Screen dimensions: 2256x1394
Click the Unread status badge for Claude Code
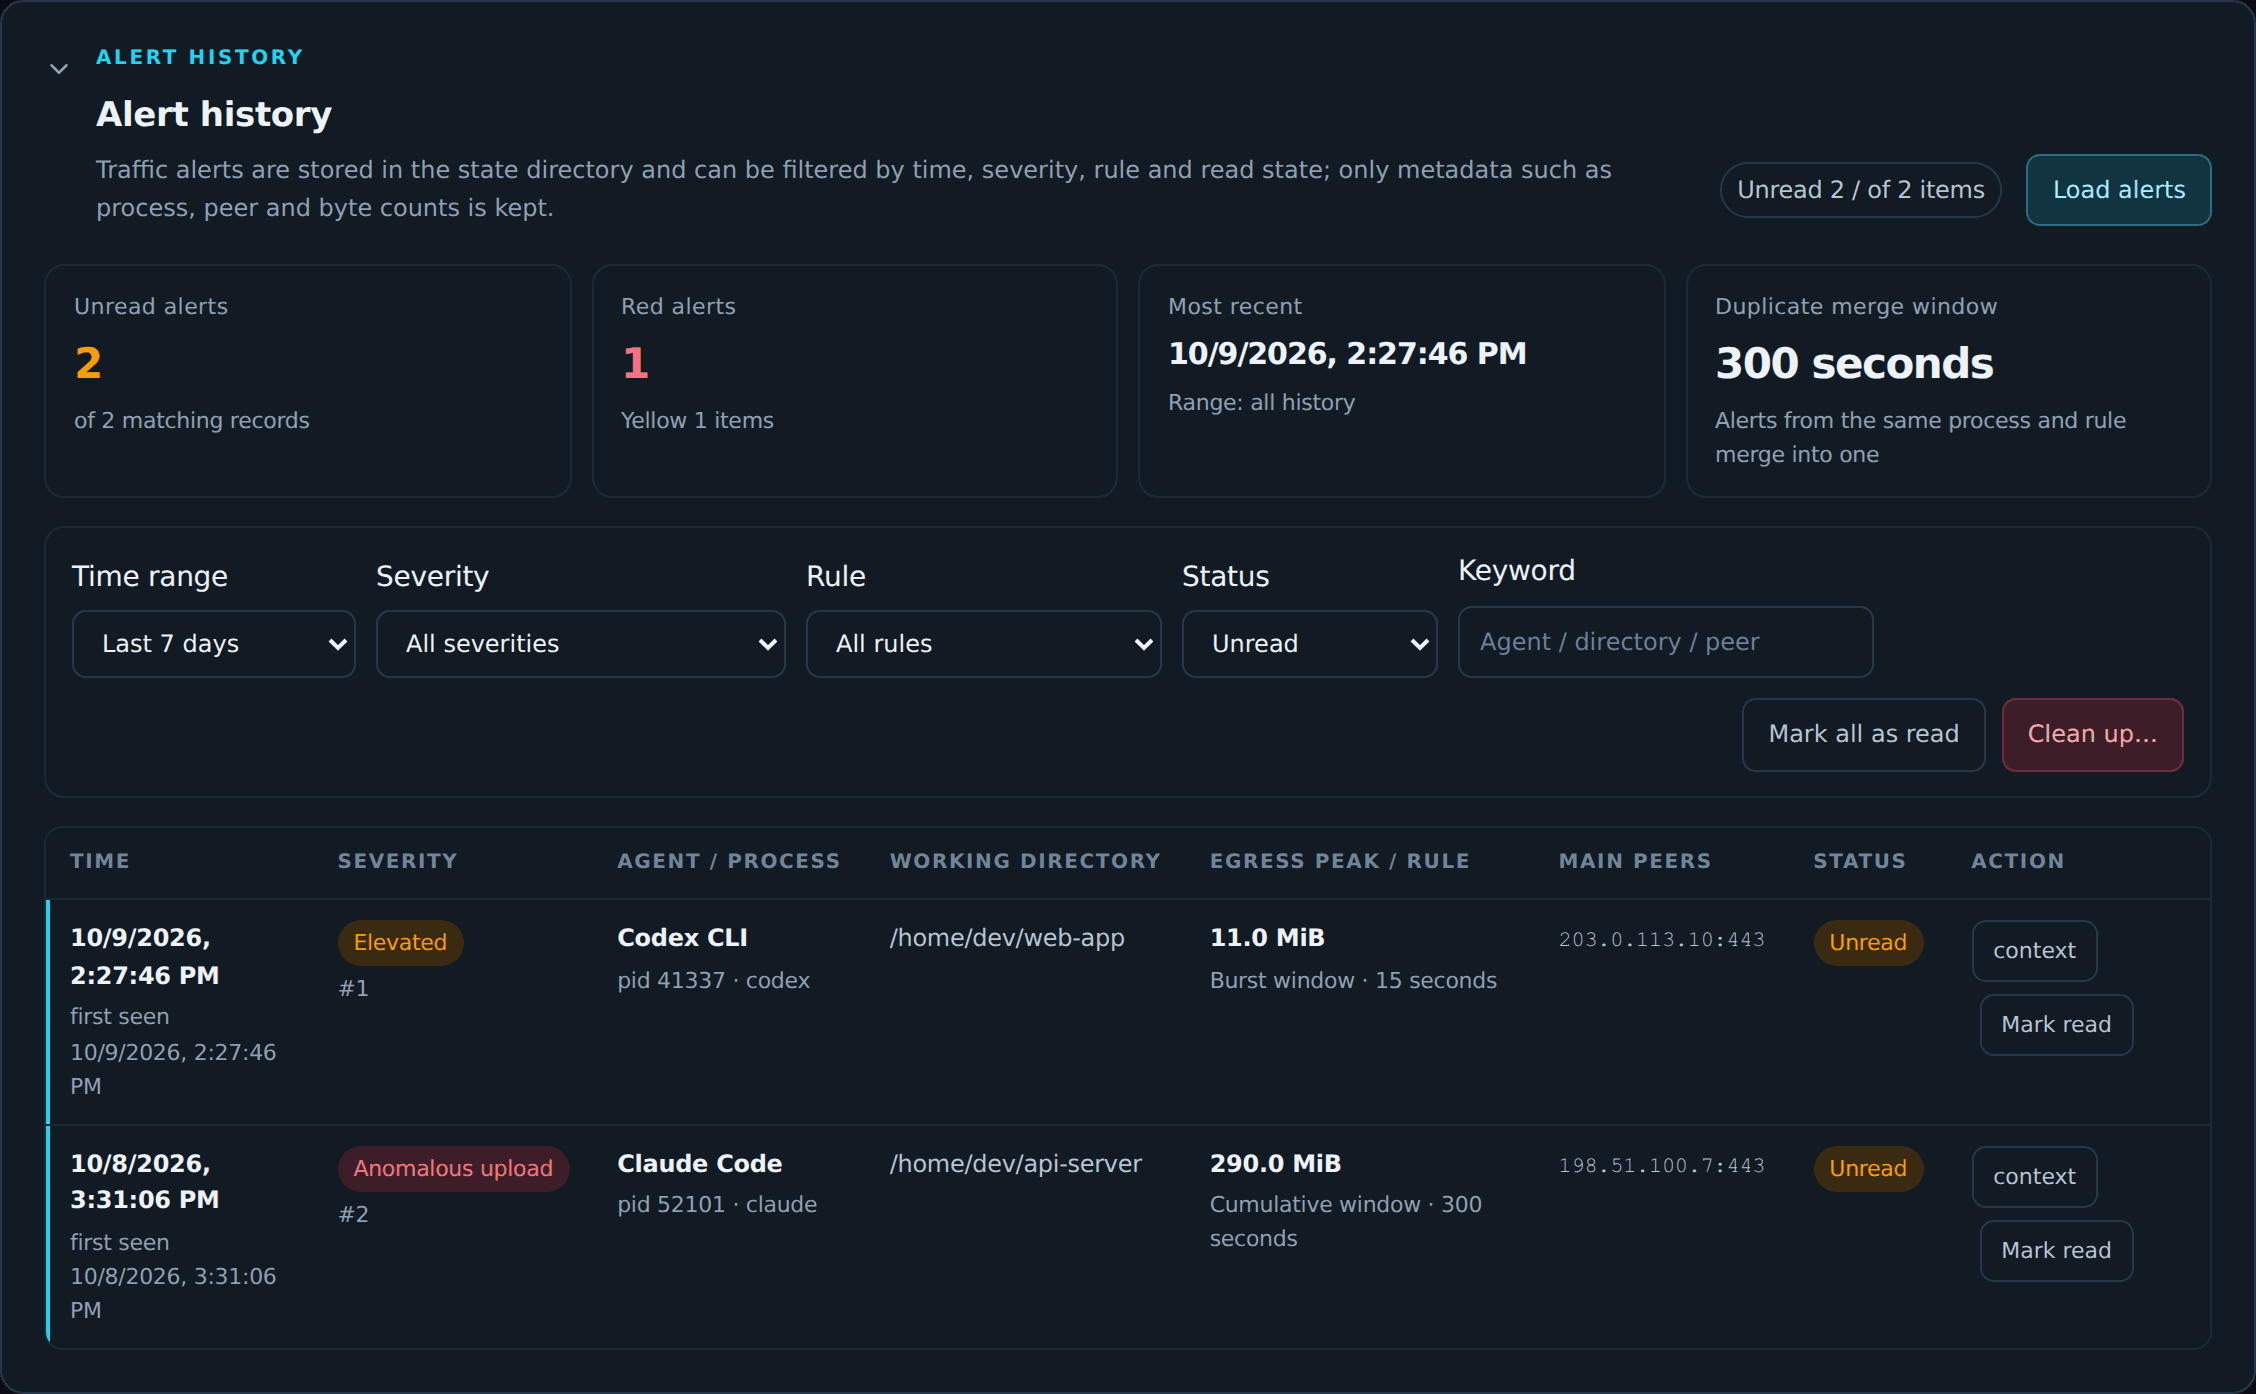coord(1869,1169)
